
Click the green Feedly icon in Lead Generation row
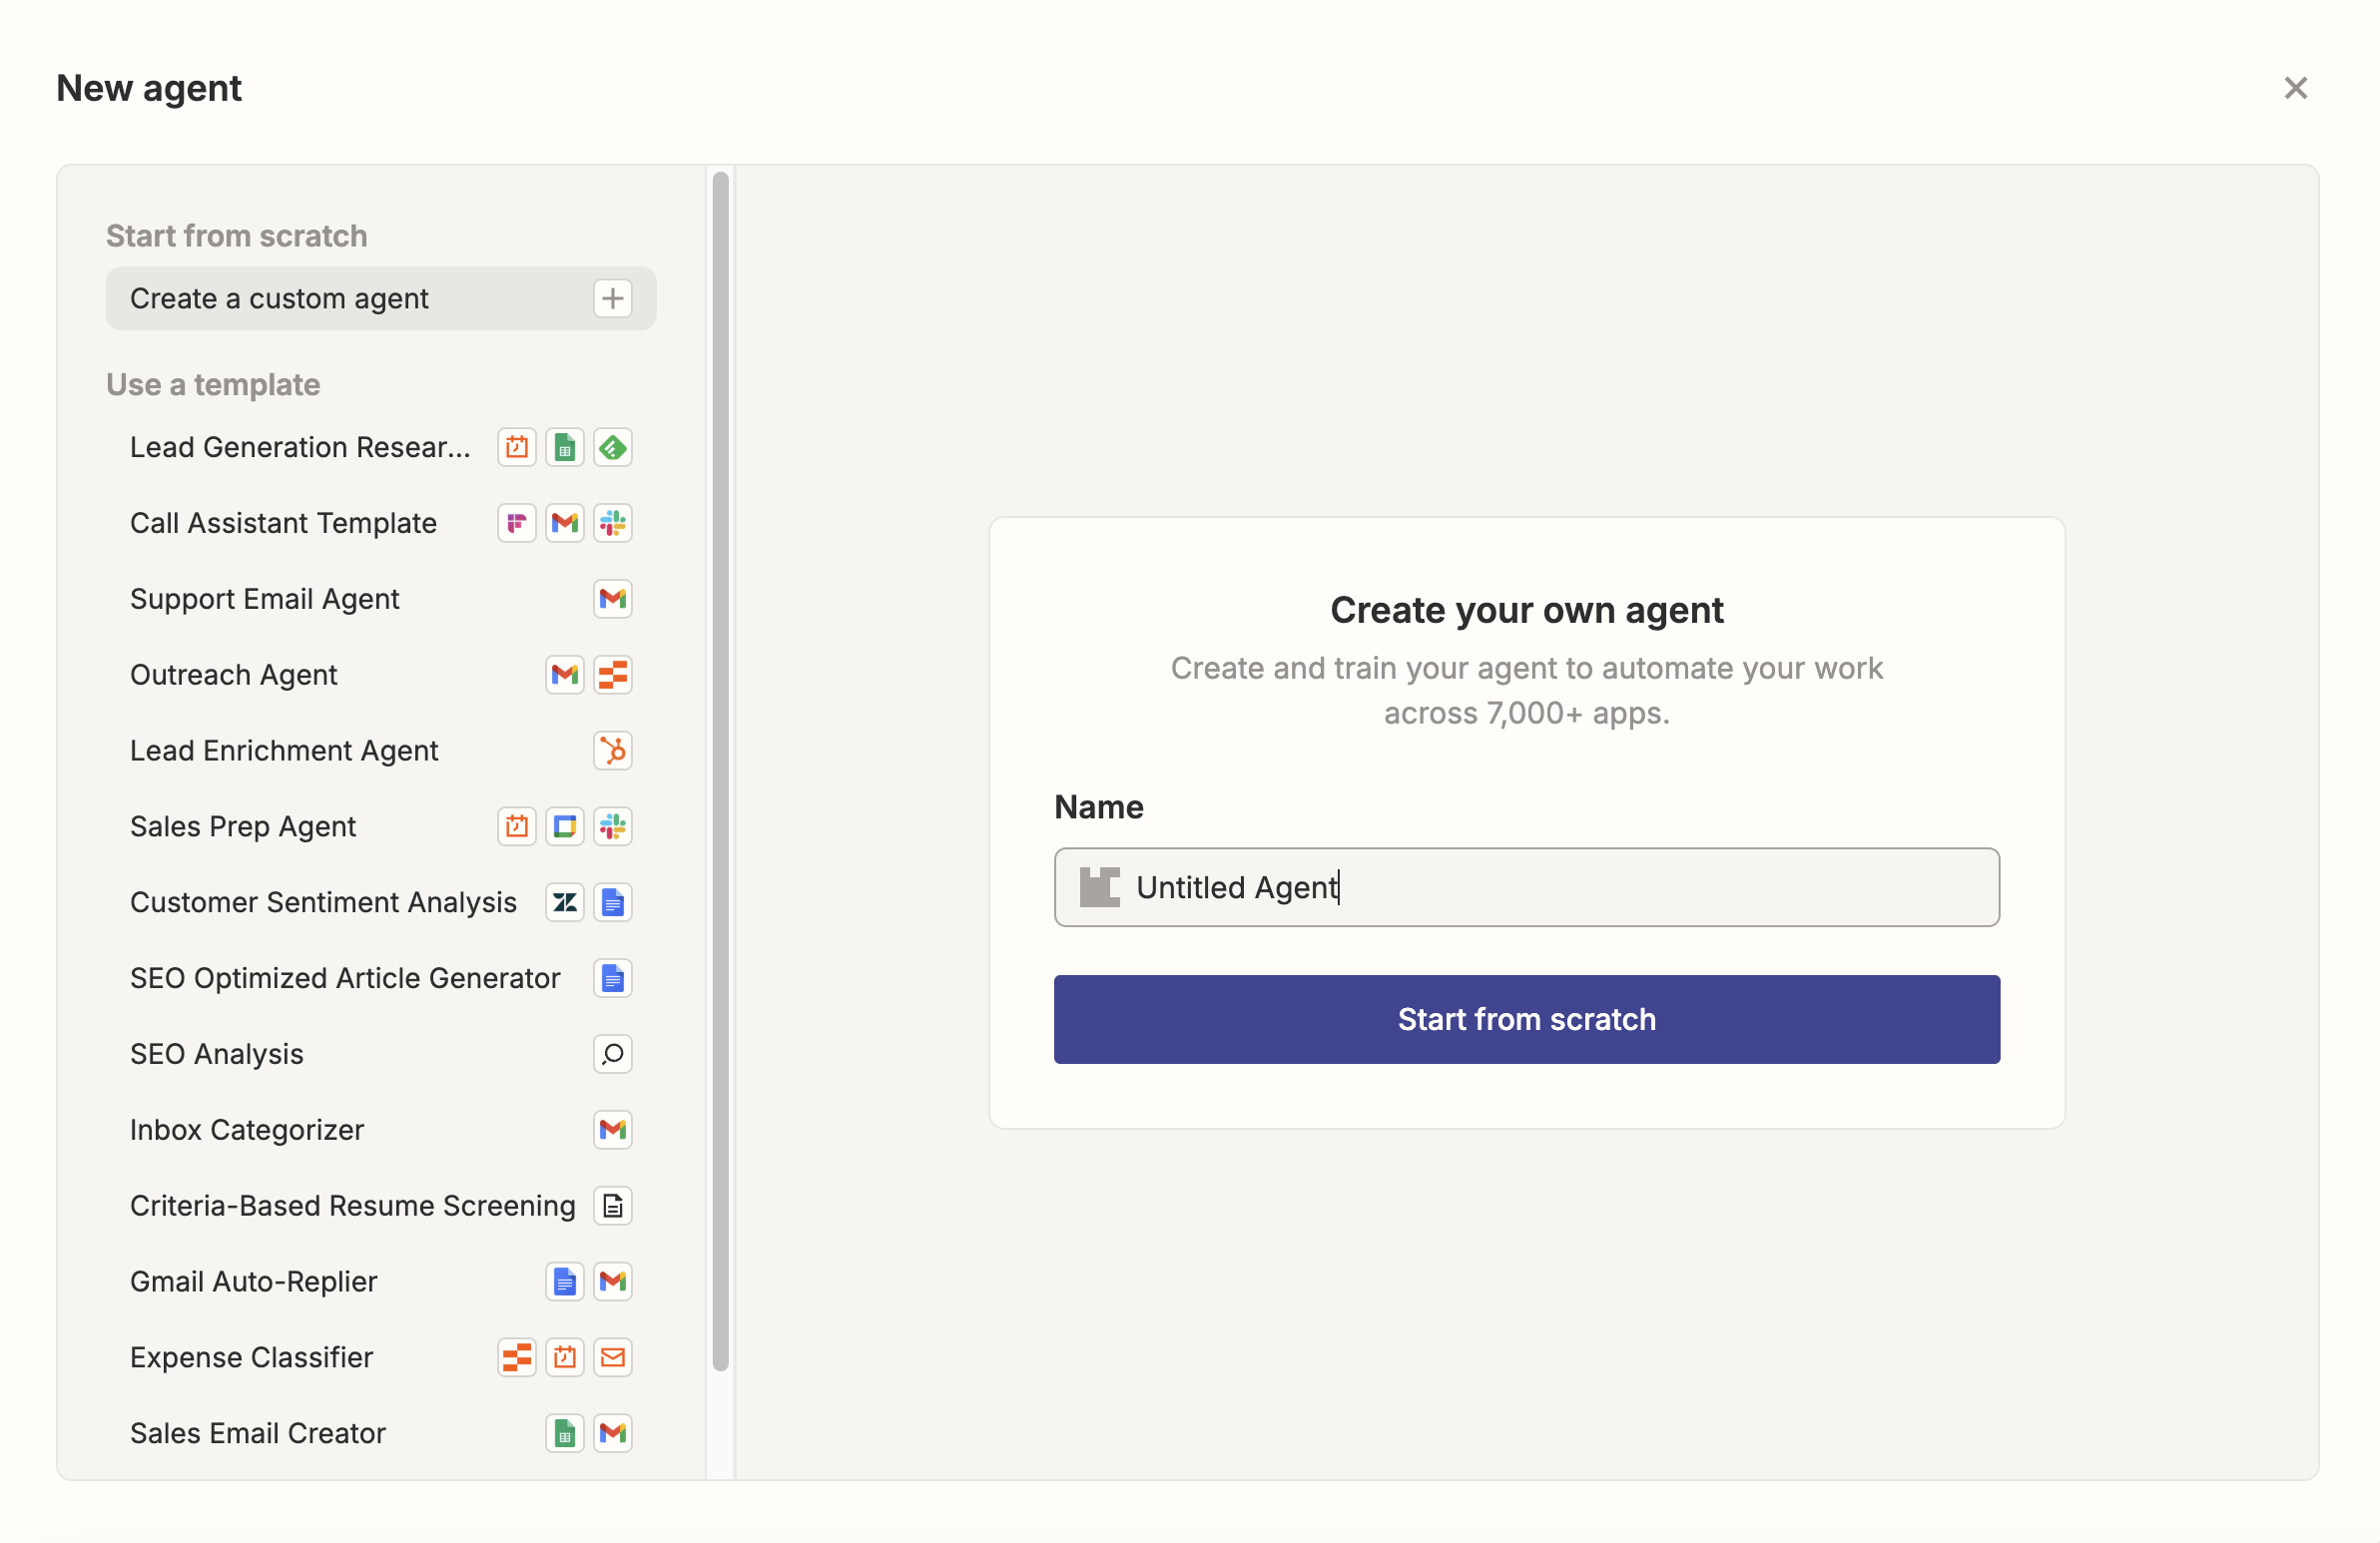(612, 447)
